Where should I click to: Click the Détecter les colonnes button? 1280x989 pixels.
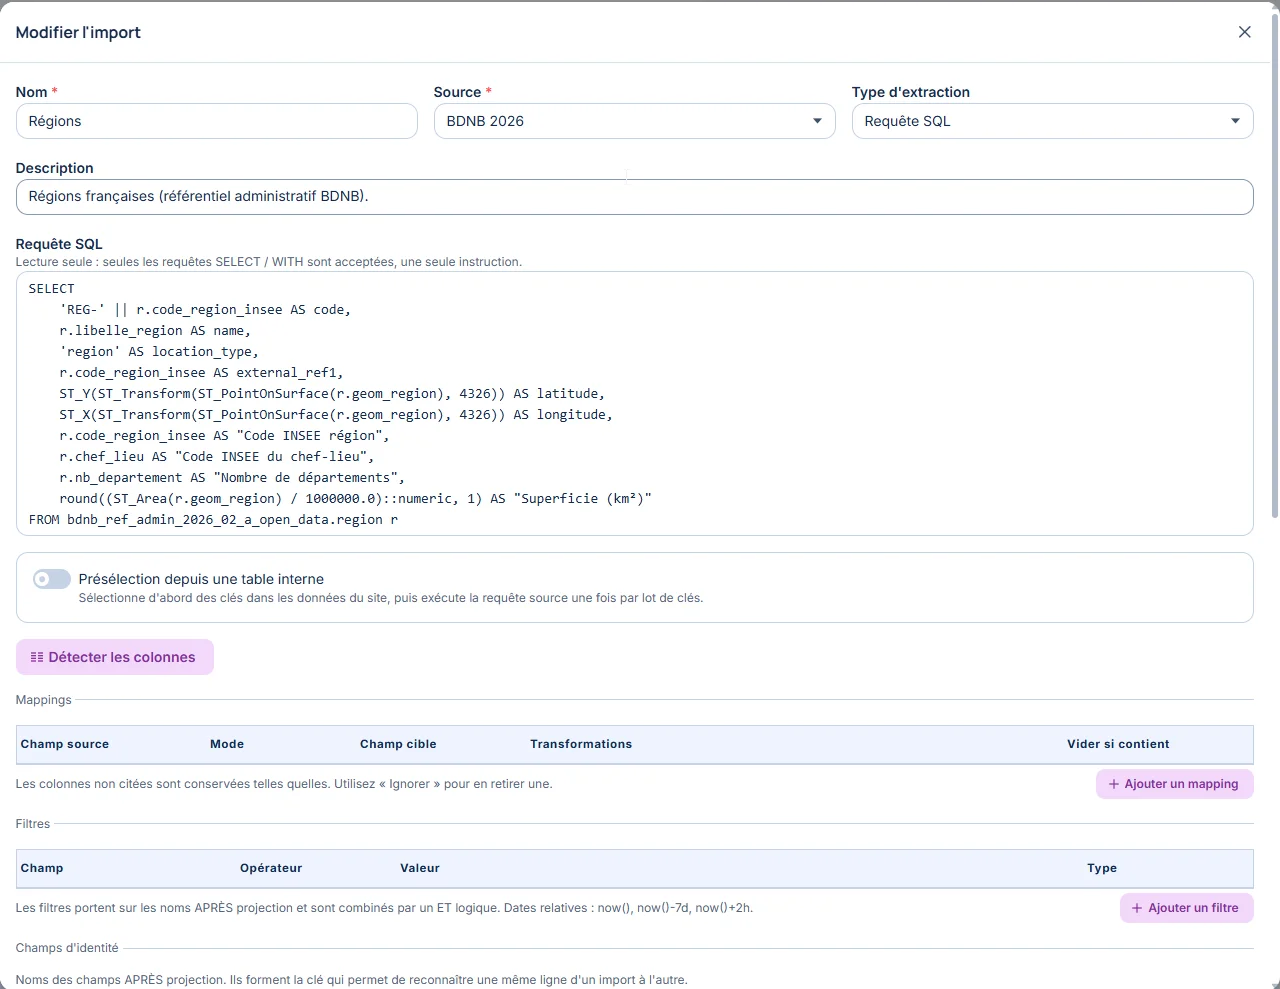[115, 657]
